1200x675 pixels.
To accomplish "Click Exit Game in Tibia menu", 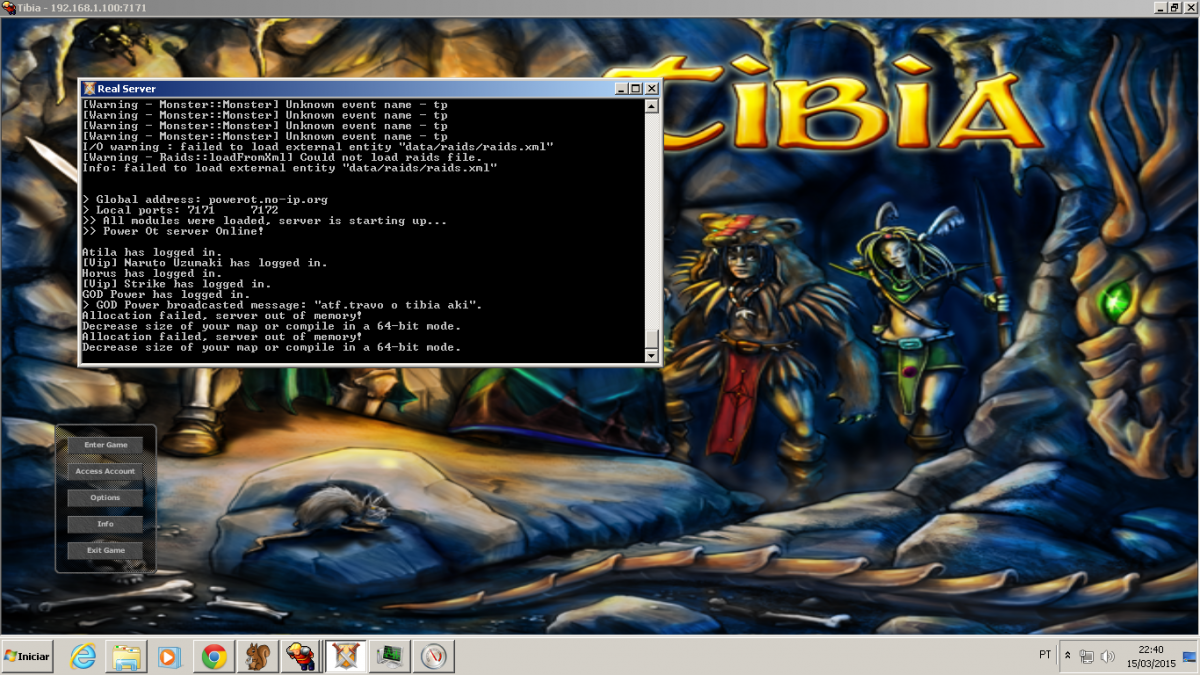I will [105, 550].
